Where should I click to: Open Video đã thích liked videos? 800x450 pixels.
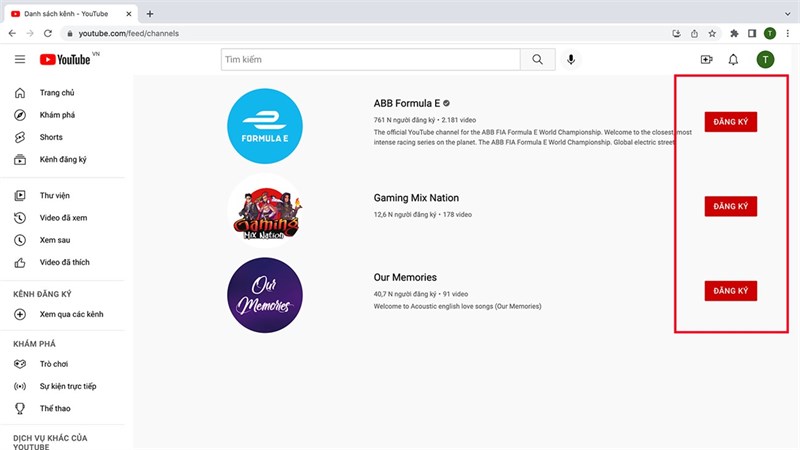coord(64,262)
